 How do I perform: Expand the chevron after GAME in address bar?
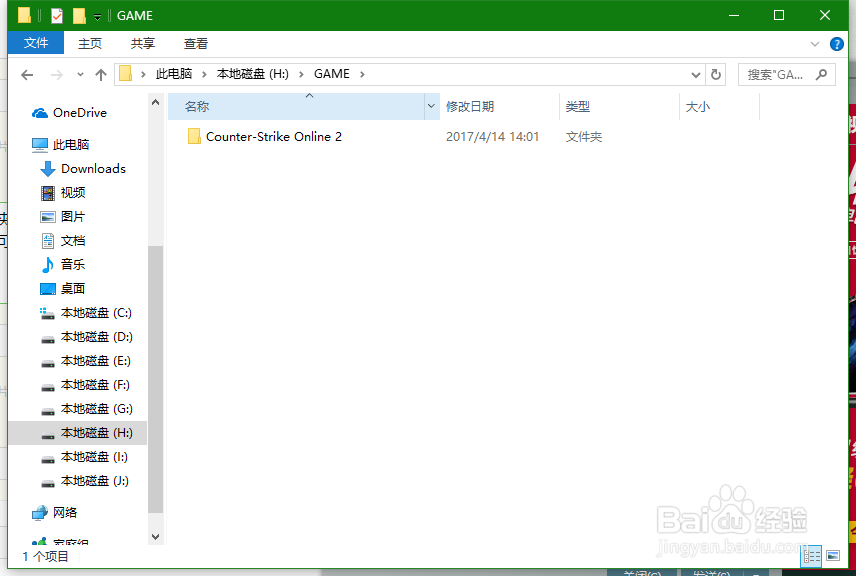(x=362, y=74)
